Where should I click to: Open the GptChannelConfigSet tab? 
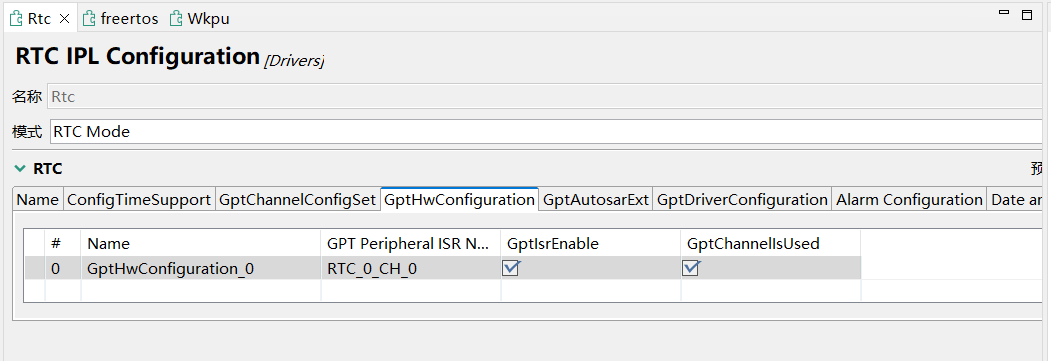[298, 200]
